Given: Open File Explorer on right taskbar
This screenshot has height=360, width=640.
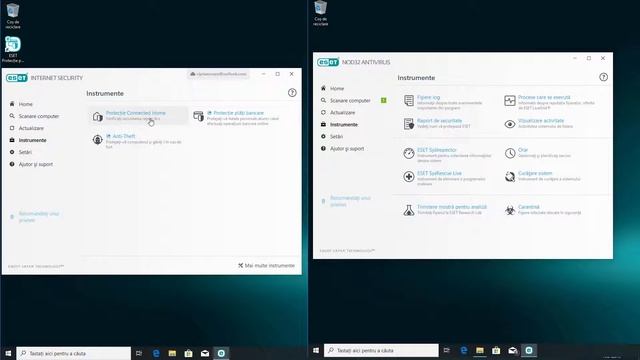Looking at the screenshot, I should 480,350.
